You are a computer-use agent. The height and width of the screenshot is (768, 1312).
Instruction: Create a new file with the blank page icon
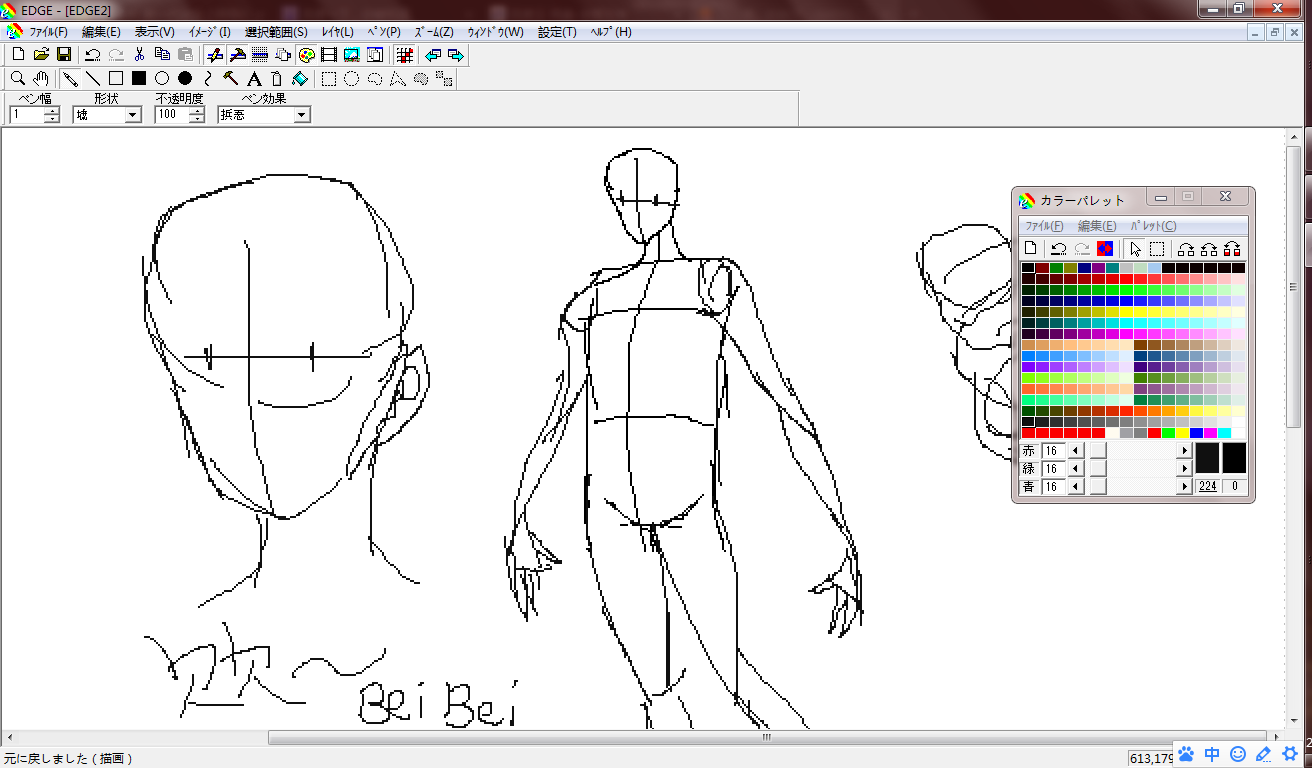coord(18,54)
